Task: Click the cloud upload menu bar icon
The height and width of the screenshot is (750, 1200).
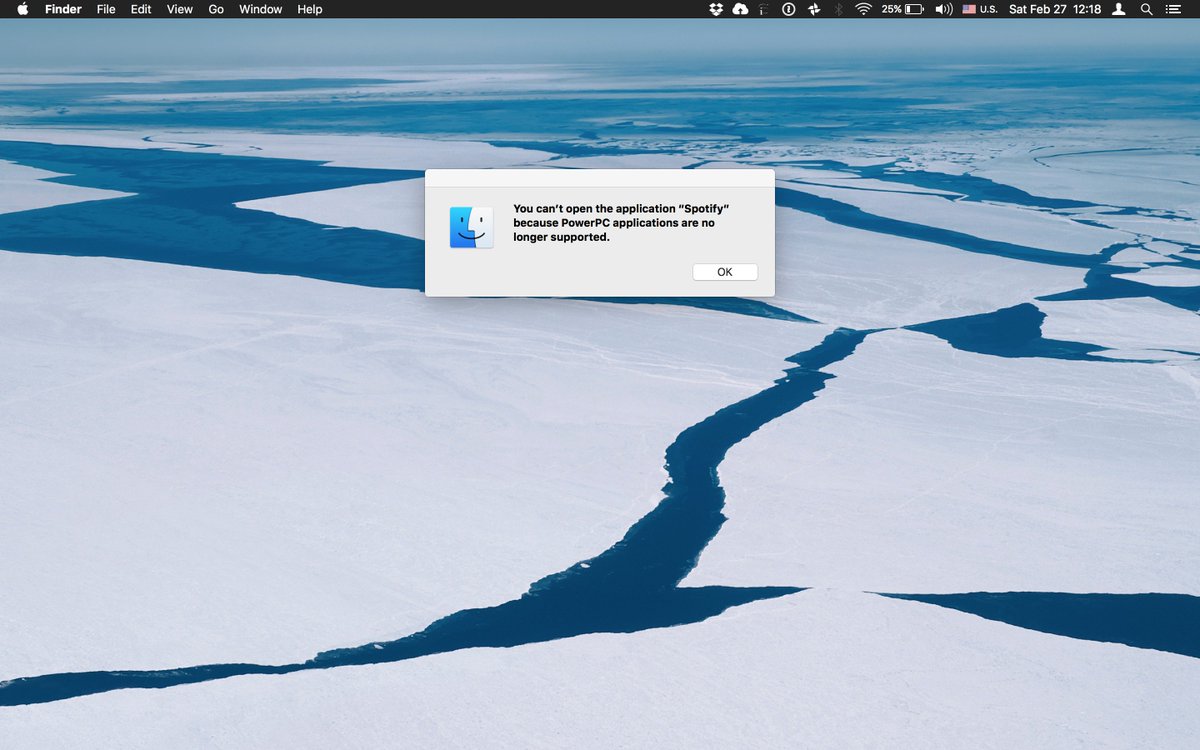Action: click(x=740, y=9)
